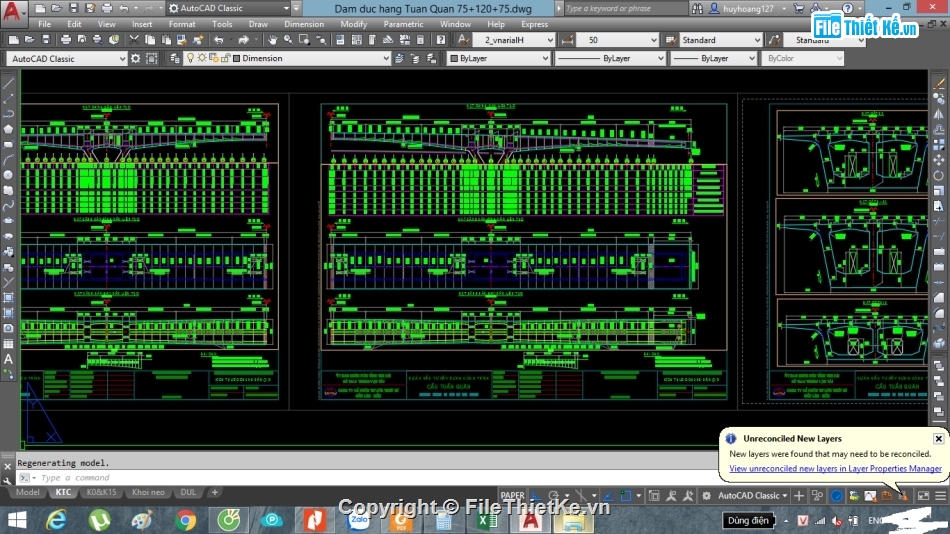Click the Plot printer icon in Quick Access toolbar
This screenshot has width=950, height=534.
tap(107, 8)
